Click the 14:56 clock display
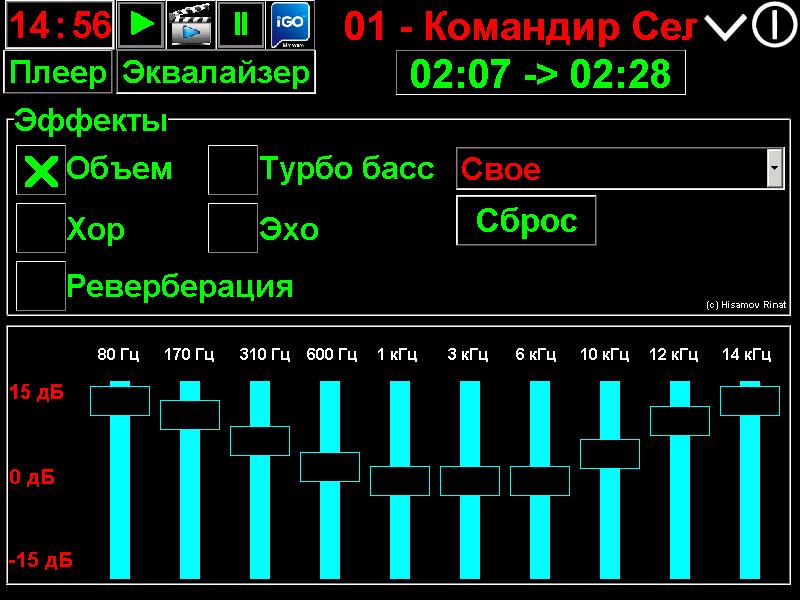Viewport: 800px width, 600px height. 60,24
